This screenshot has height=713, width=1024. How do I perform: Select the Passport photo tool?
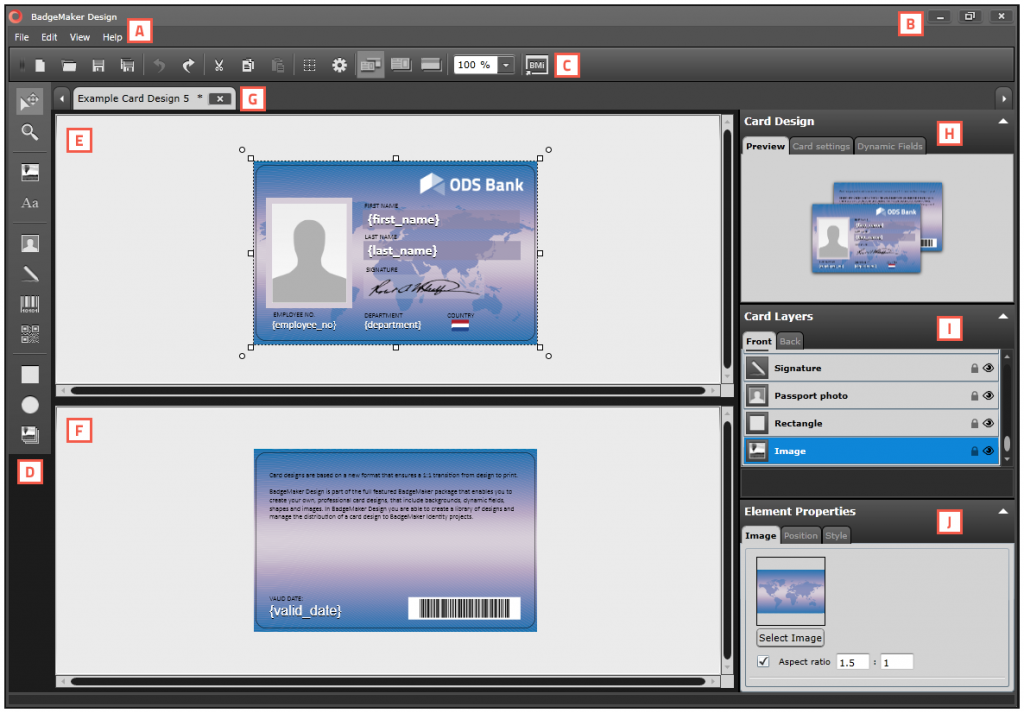pos(29,242)
